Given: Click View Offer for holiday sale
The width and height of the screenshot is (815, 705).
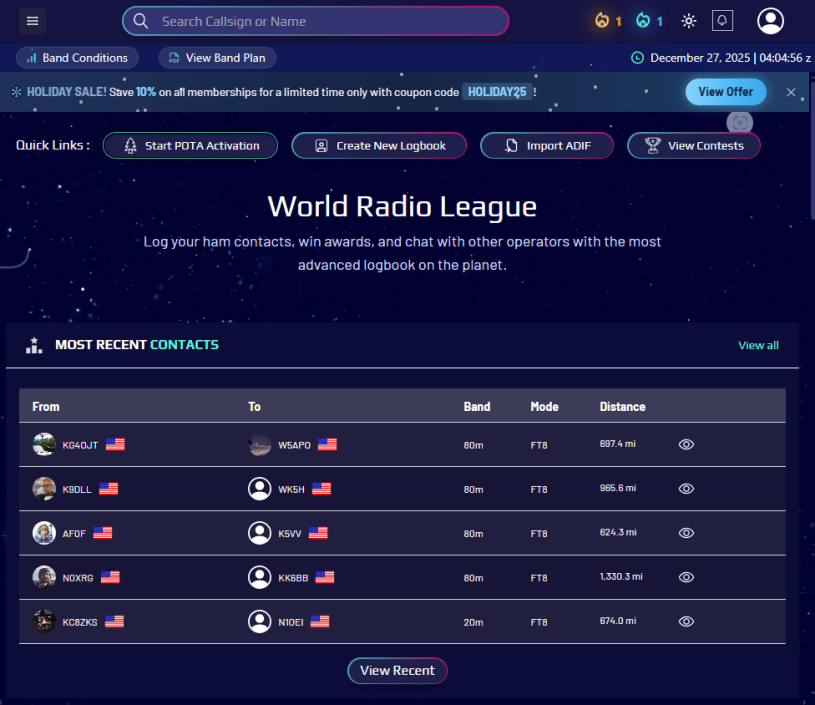Looking at the screenshot, I should [x=725, y=92].
